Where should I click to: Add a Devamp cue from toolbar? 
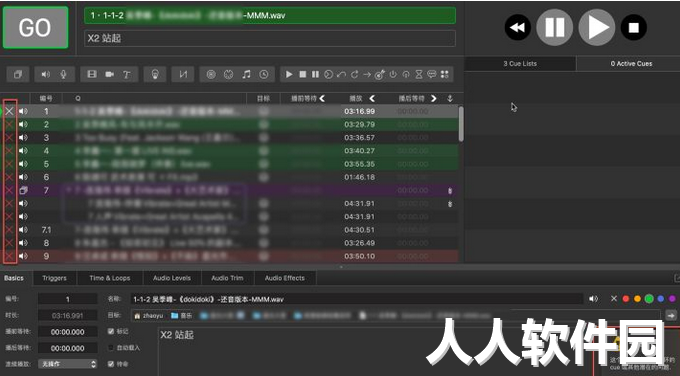(354, 75)
